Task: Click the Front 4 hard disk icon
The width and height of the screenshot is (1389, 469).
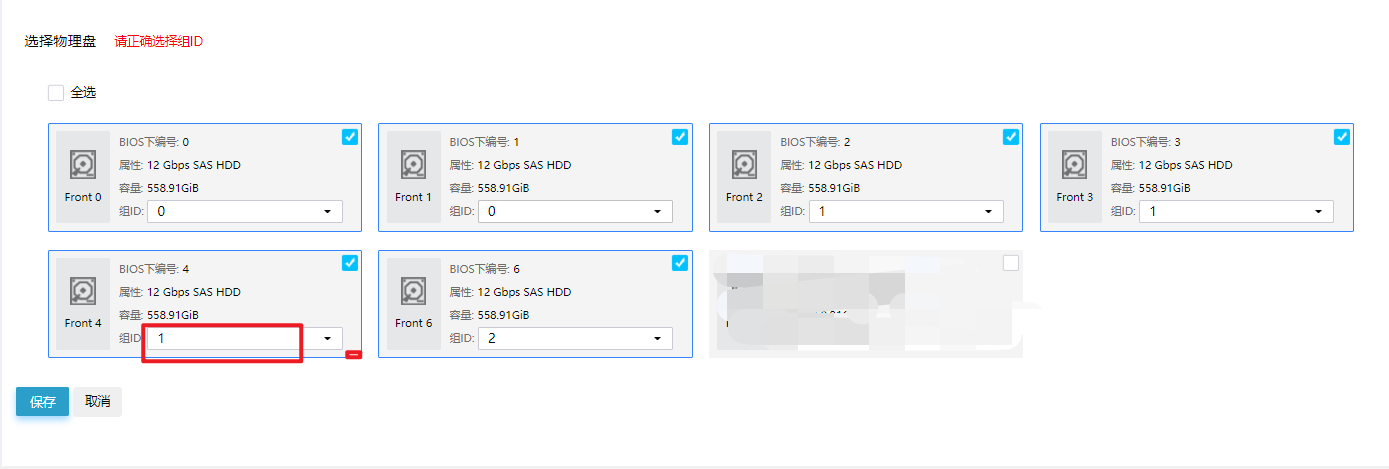Action: coord(83,292)
